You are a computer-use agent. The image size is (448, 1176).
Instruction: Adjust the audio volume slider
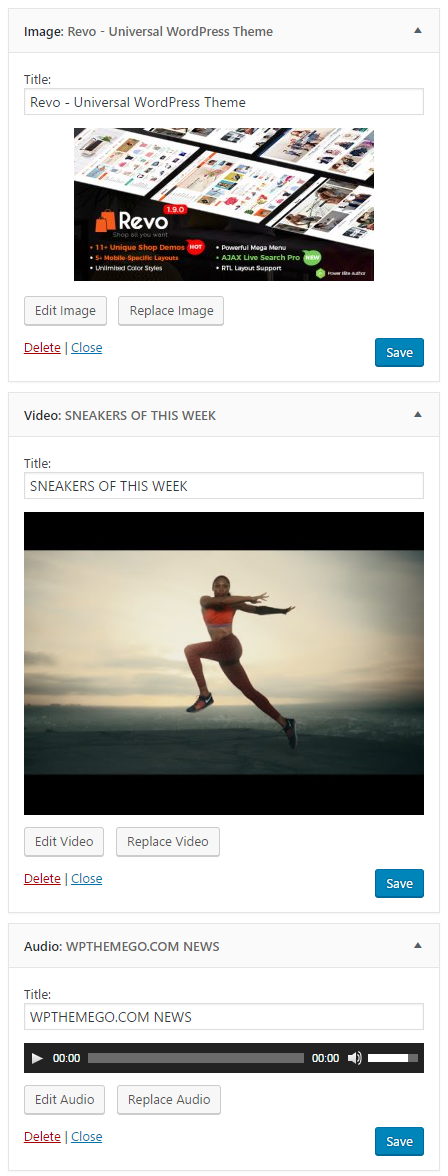pos(392,1058)
